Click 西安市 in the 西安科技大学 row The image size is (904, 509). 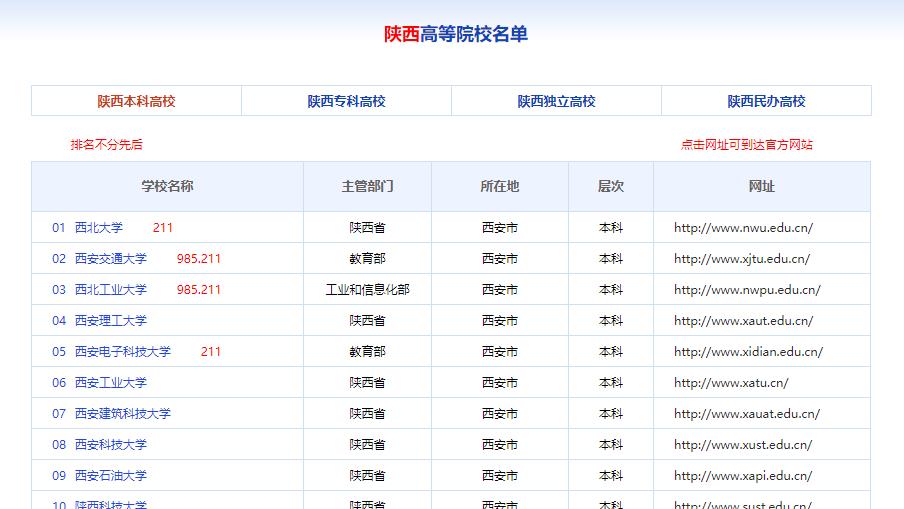click(500, 445)
